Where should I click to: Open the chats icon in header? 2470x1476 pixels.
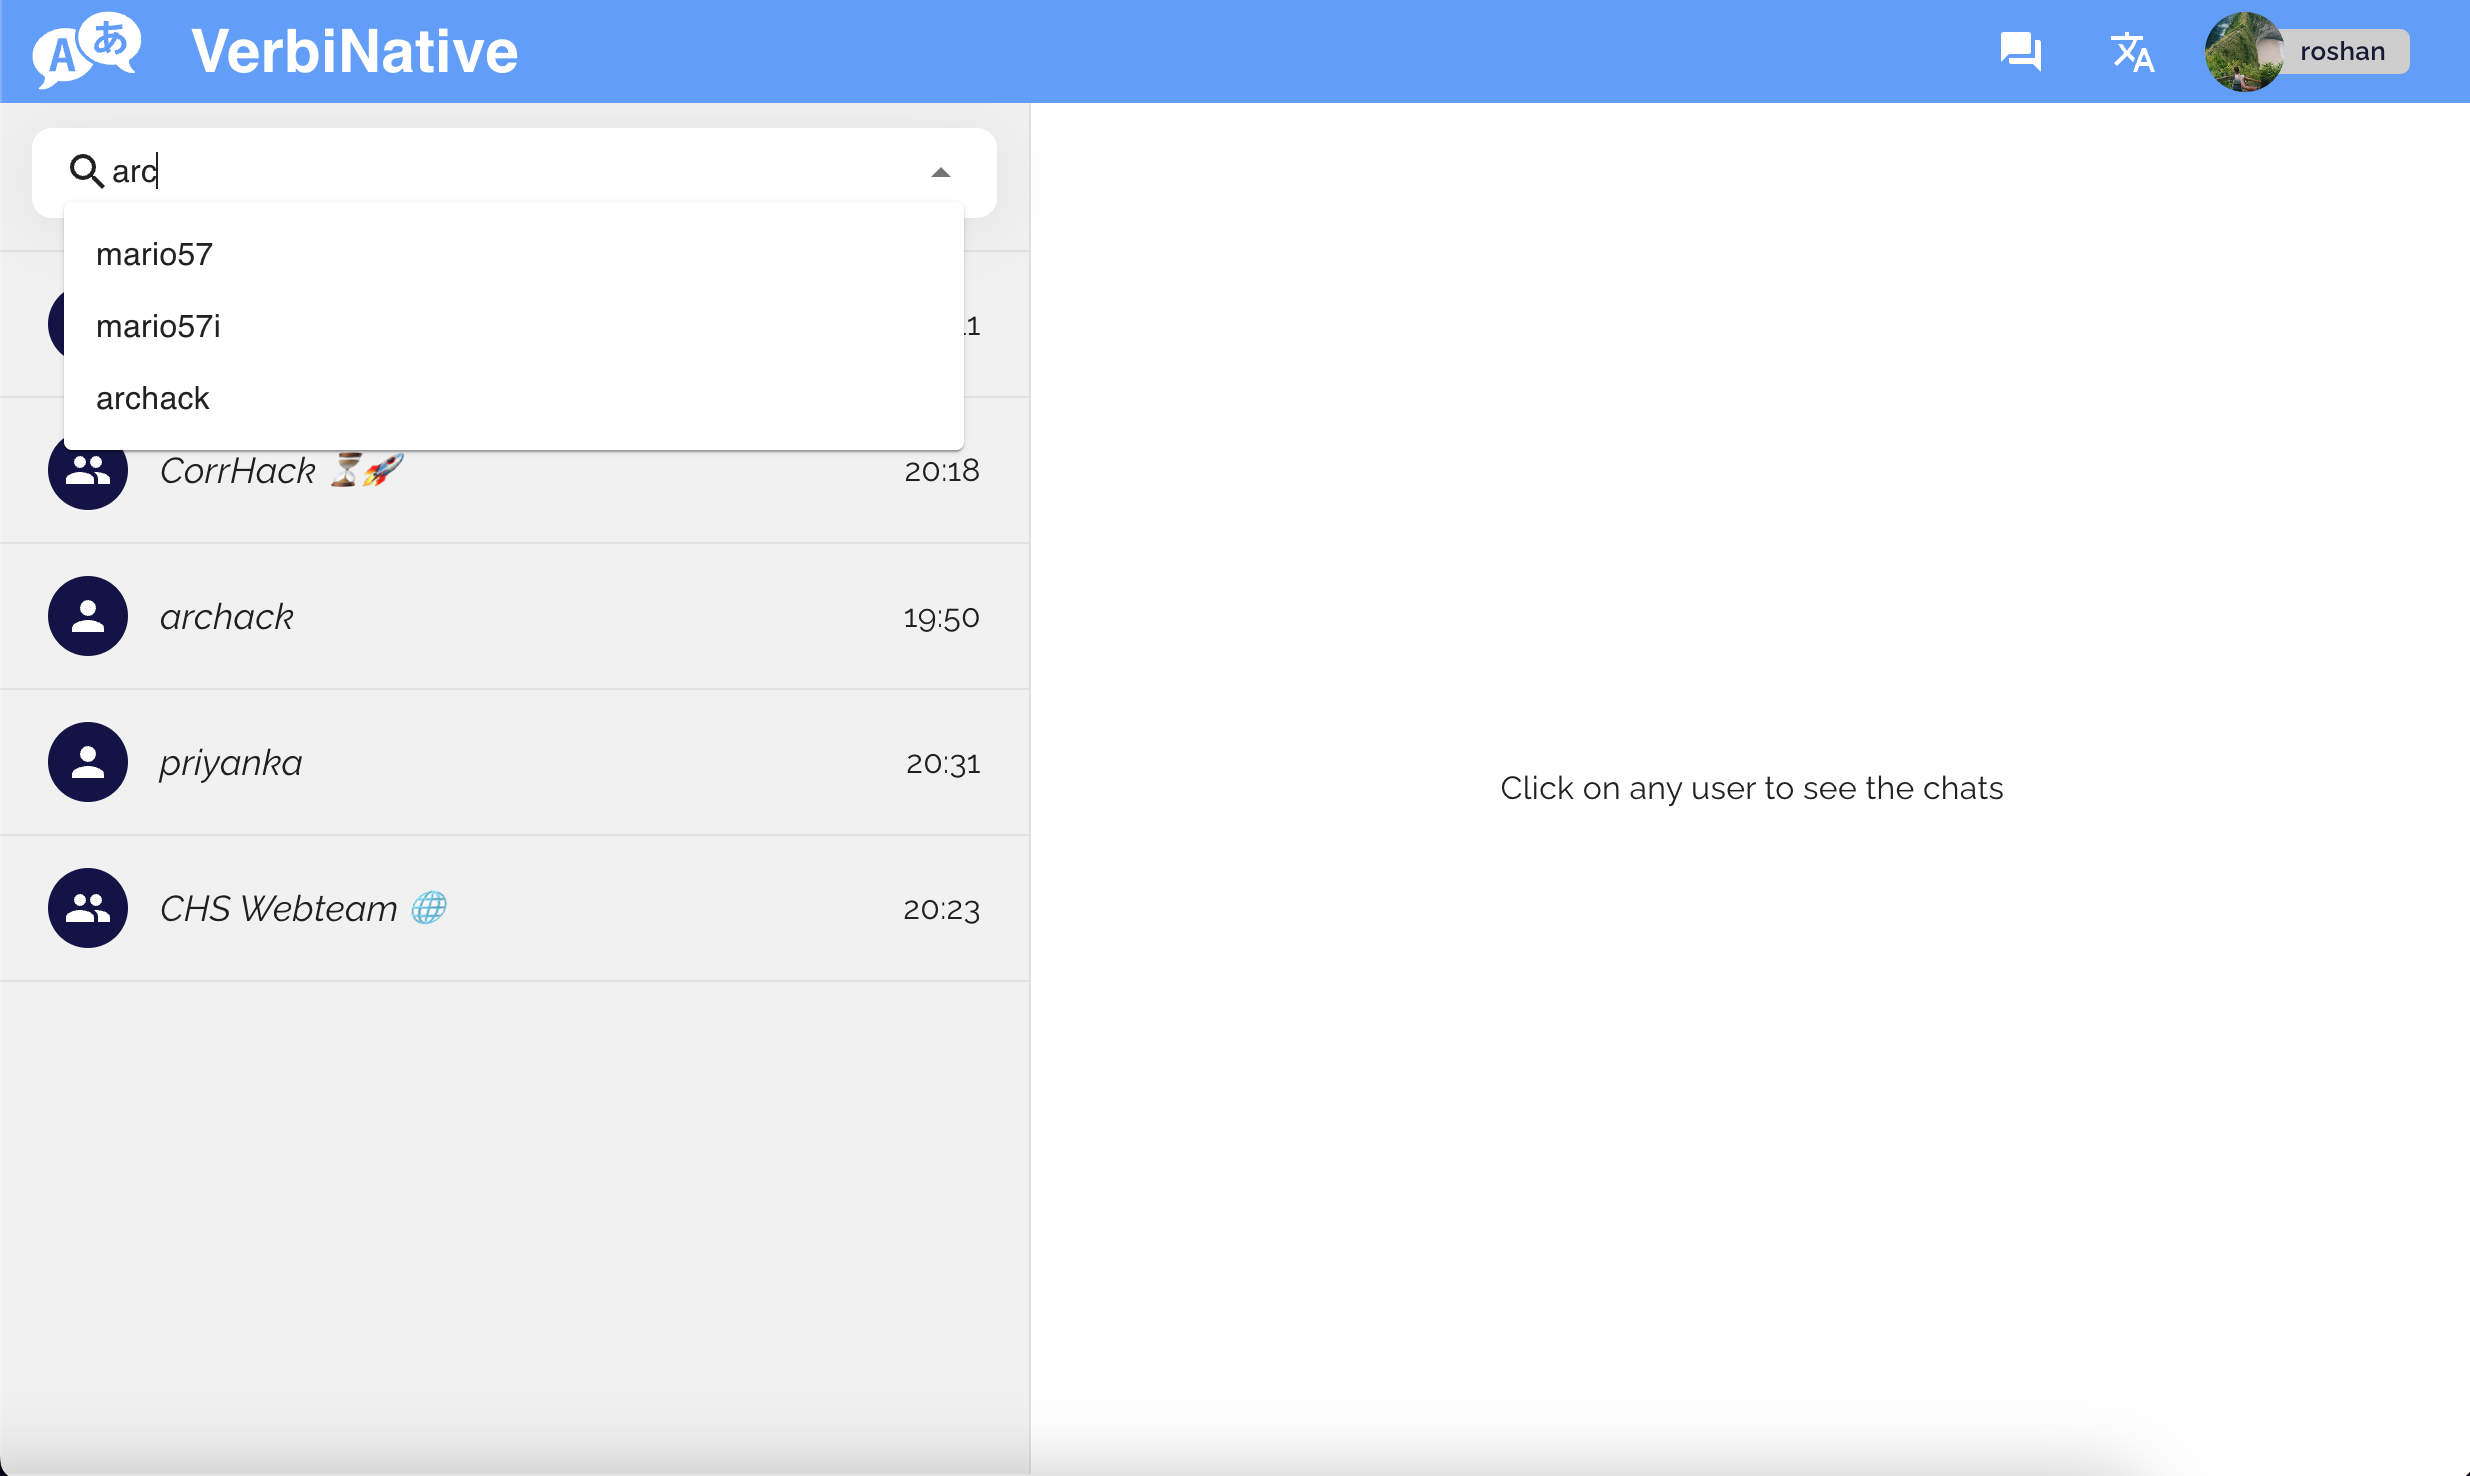(2020, 51)
